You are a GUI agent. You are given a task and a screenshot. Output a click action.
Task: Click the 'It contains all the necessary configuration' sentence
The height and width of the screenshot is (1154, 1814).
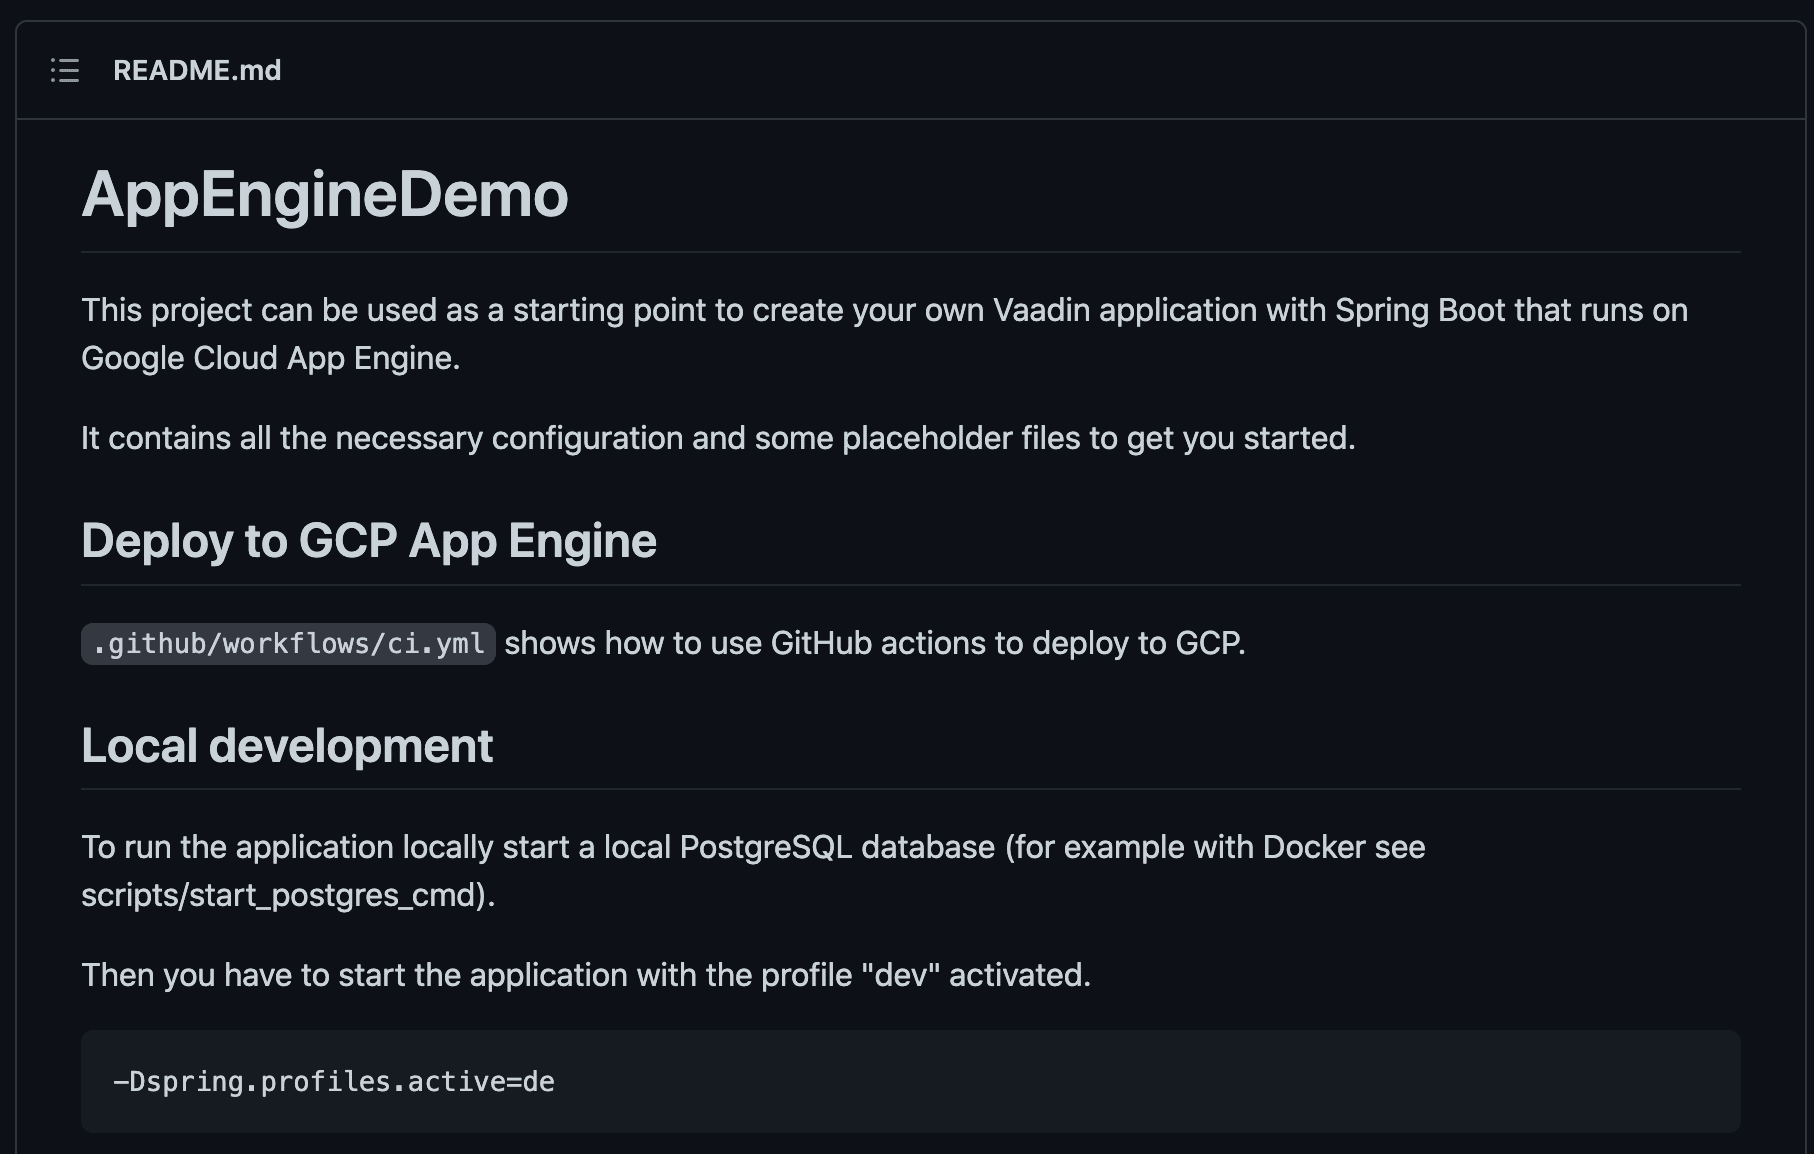click(718, 438)
